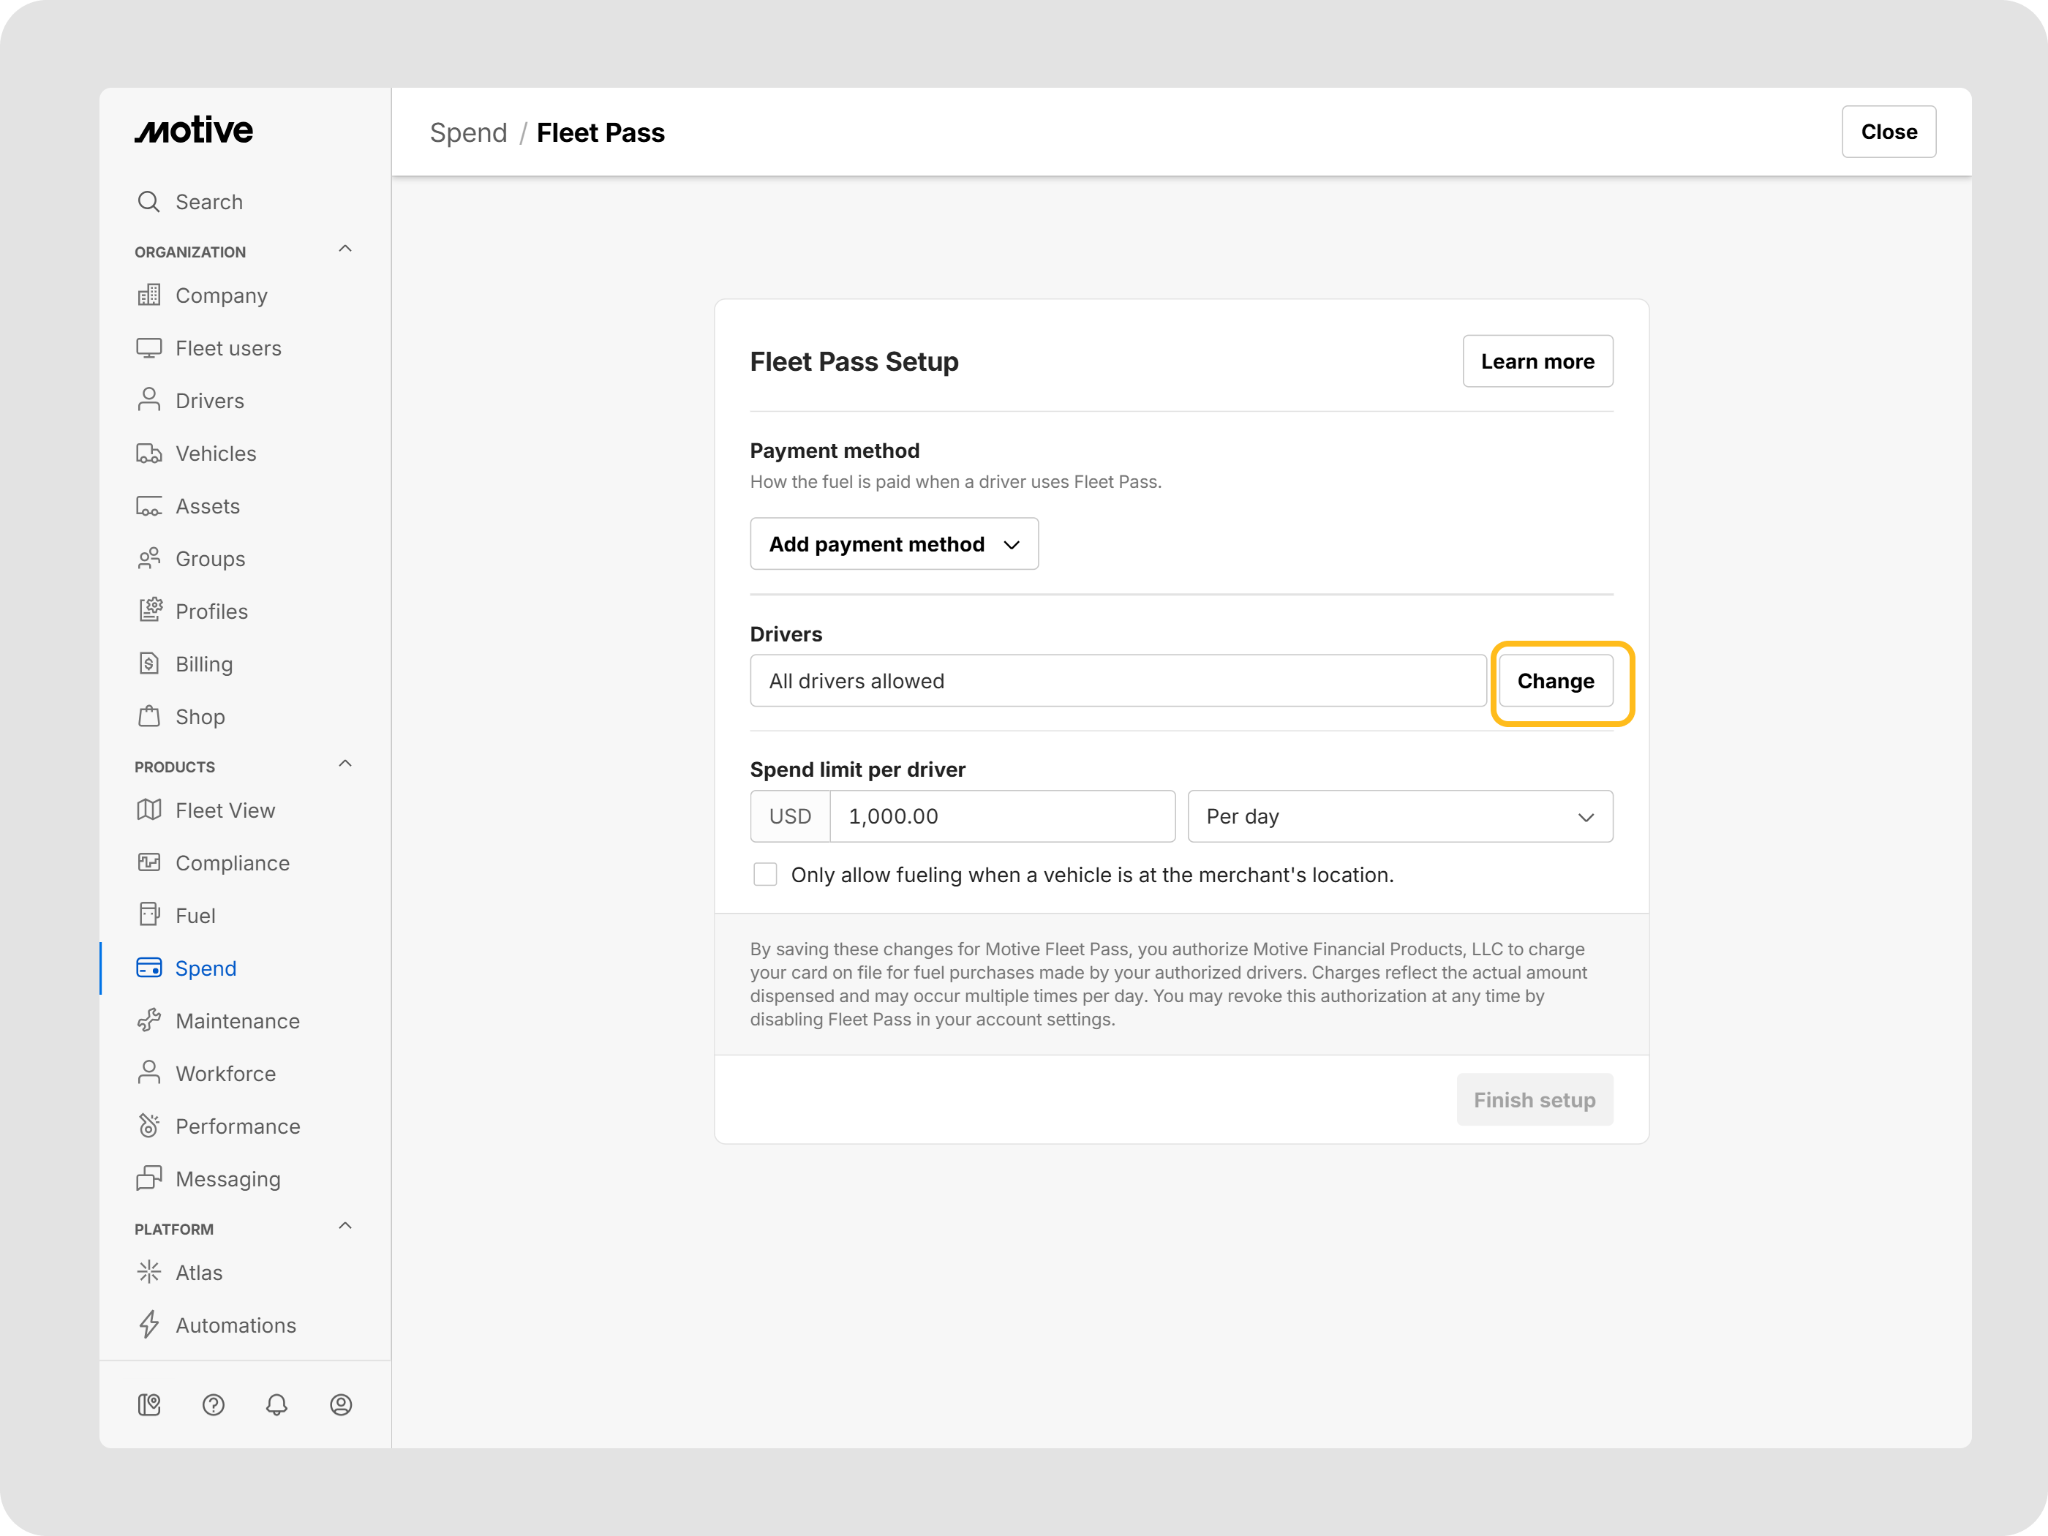Open the notifications bell

[277, 1405]
